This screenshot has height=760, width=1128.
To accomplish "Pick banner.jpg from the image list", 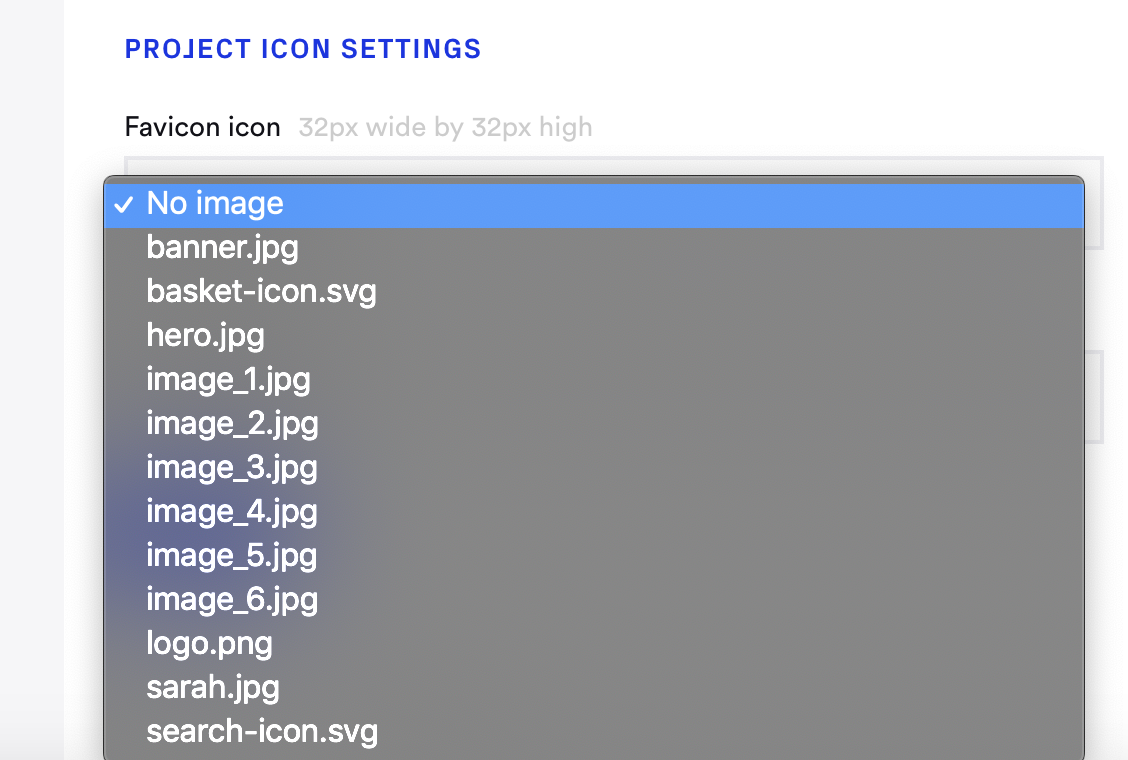I will pyautogui.click(x=222, y=247).
